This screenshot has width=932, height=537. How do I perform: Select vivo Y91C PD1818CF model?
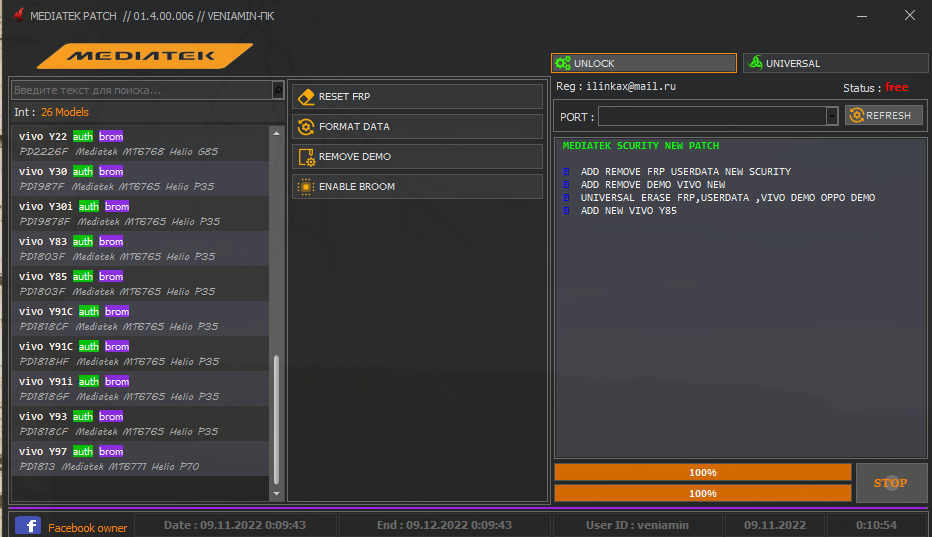[x=140, y=319]
